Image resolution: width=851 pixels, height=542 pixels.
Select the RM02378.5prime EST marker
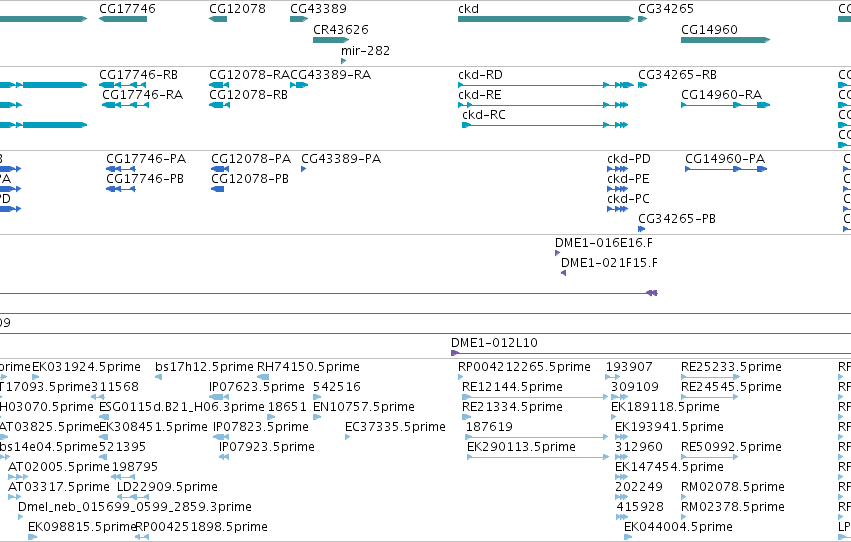tap(684, 517)
